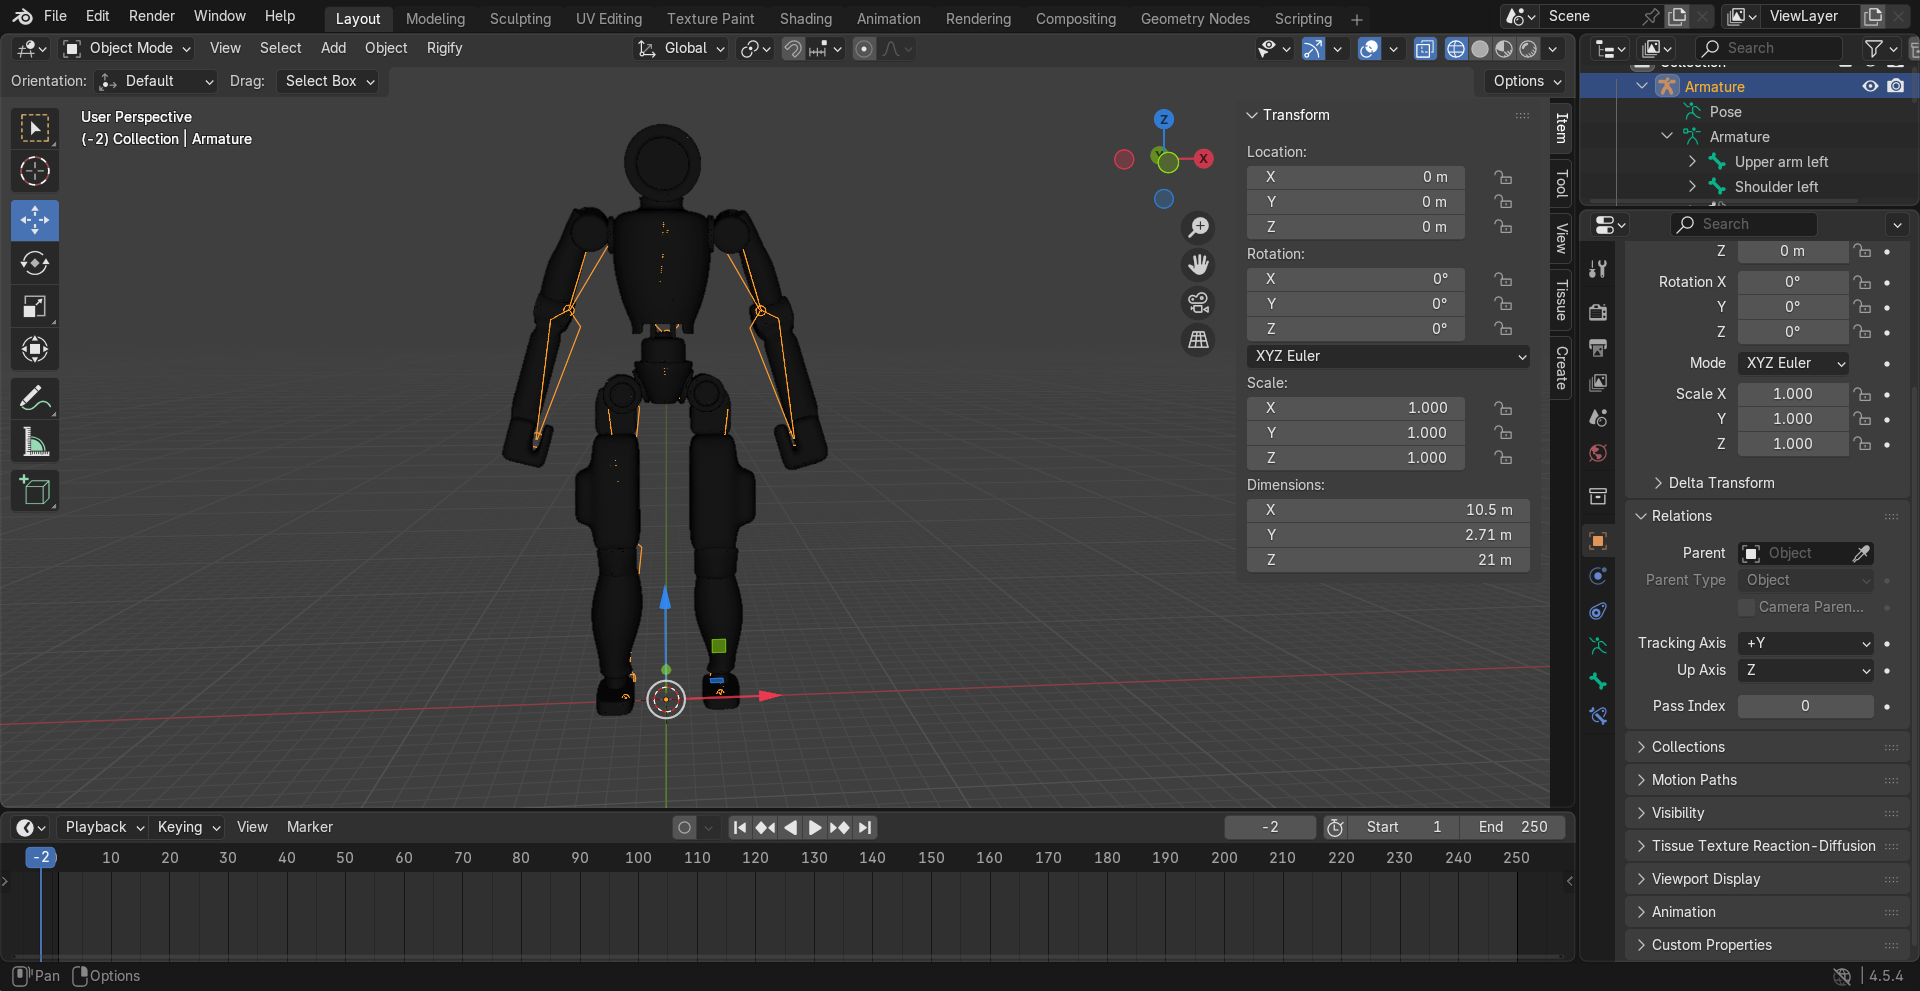Click the camera view icon in viewport

click(x=1198, y=302)
